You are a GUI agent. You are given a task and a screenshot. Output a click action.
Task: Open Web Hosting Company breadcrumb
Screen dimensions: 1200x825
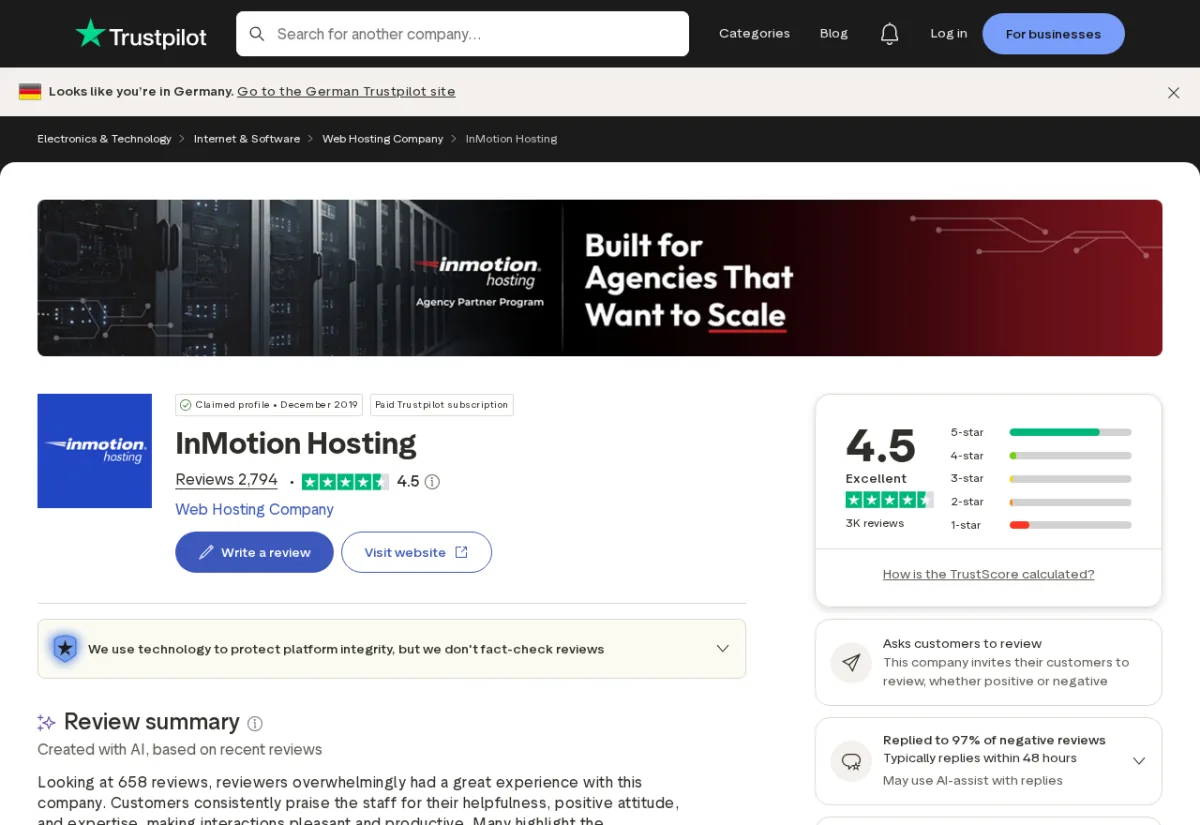point(382,139)
